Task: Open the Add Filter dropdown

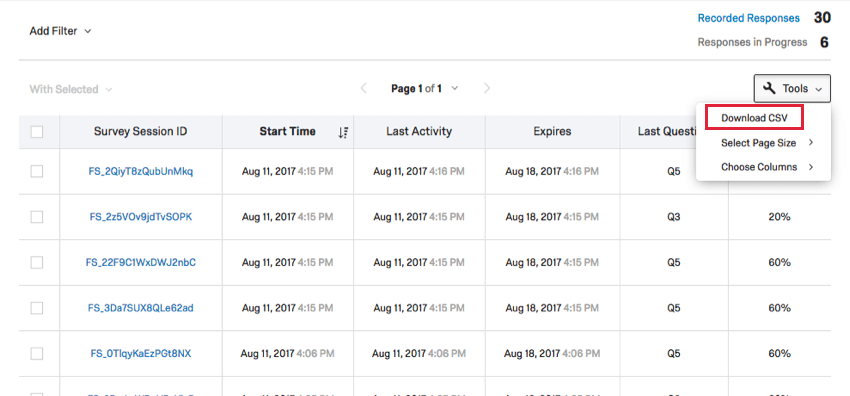Action: (60, 31)
